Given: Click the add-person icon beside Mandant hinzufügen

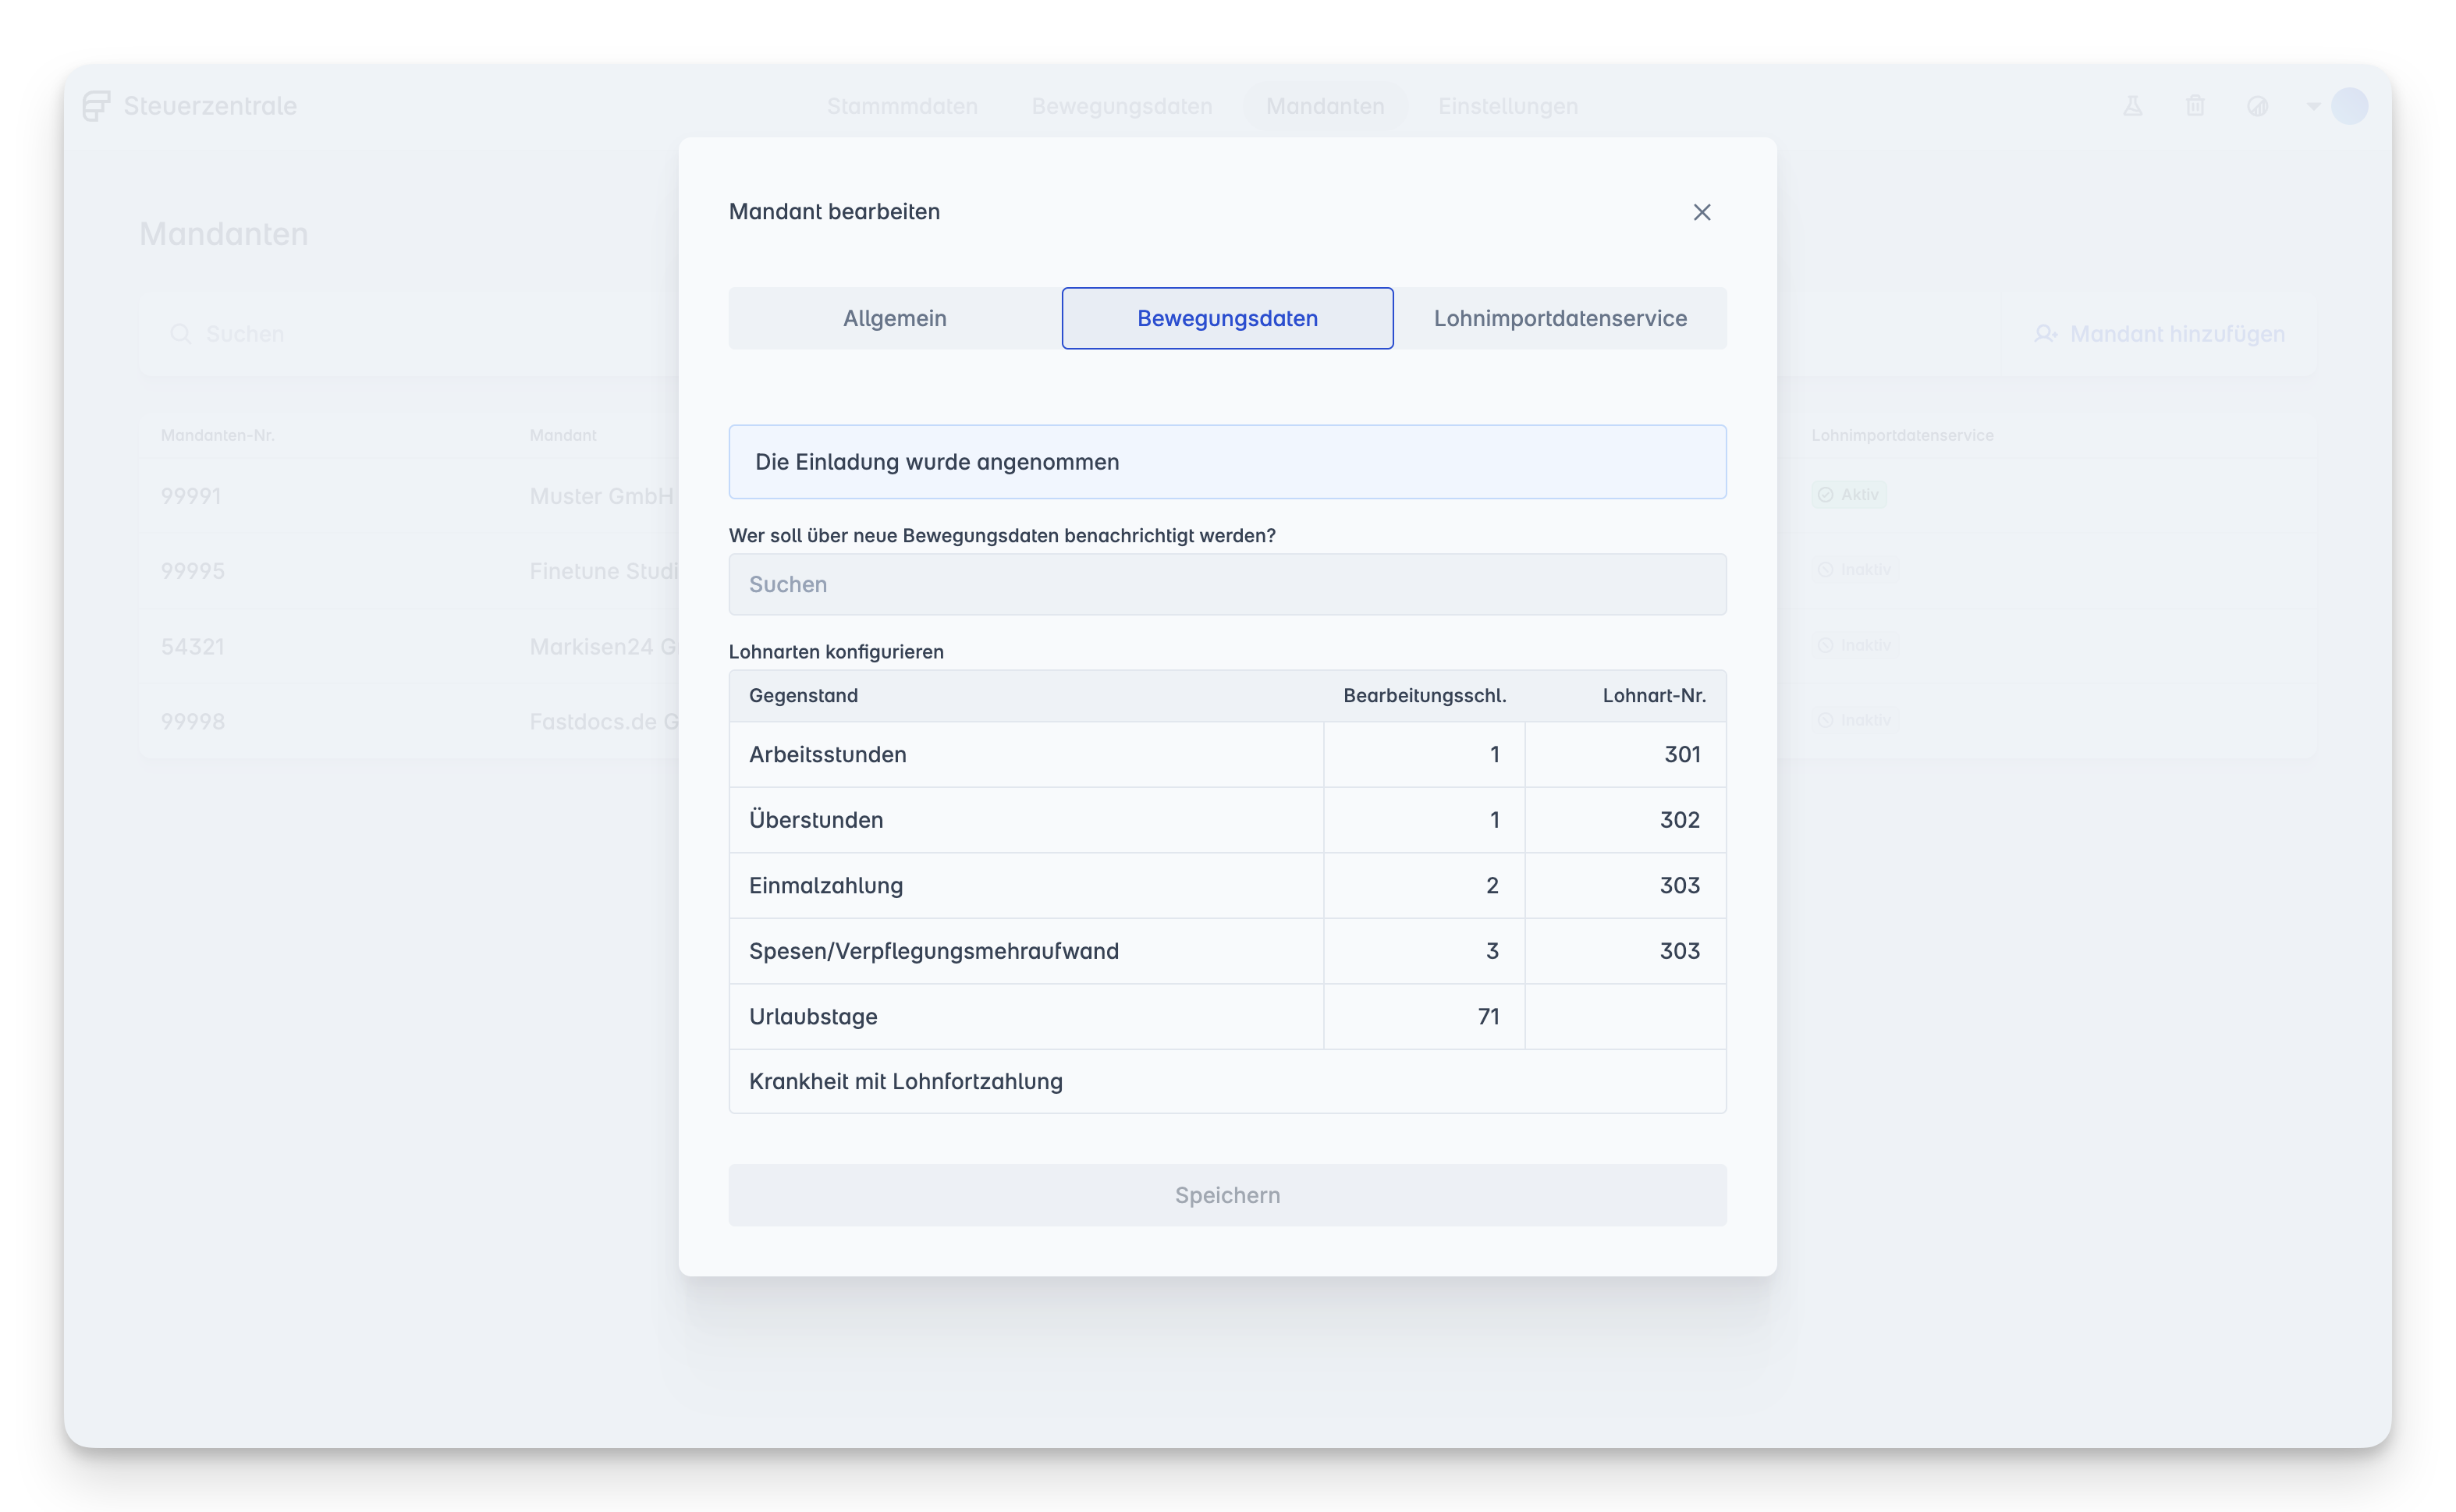Looking at the screenshot, I should click(x=2045, y=334).
